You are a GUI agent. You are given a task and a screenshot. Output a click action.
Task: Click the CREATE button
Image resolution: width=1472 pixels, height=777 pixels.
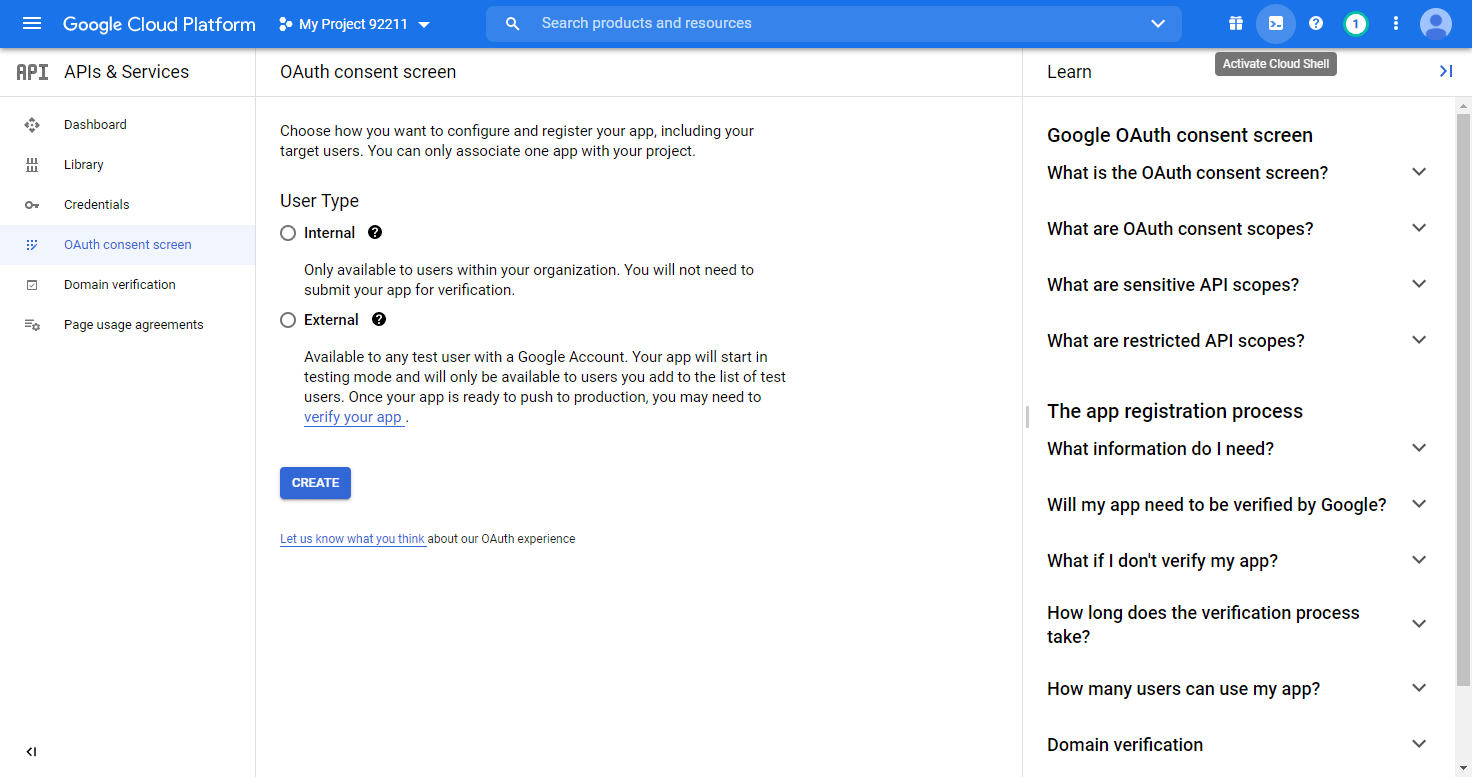coord(315,483)
